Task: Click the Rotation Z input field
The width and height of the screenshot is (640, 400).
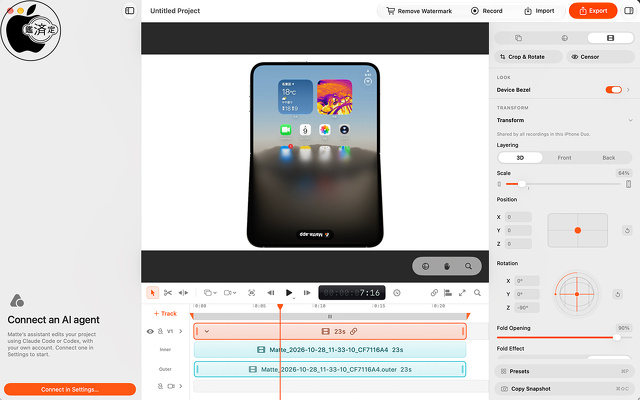Action: point(527,308)
